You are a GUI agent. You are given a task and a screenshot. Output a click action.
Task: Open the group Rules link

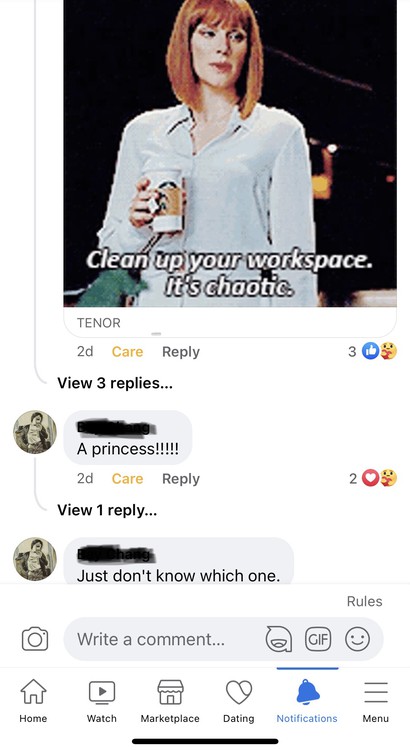coord(365,601)
